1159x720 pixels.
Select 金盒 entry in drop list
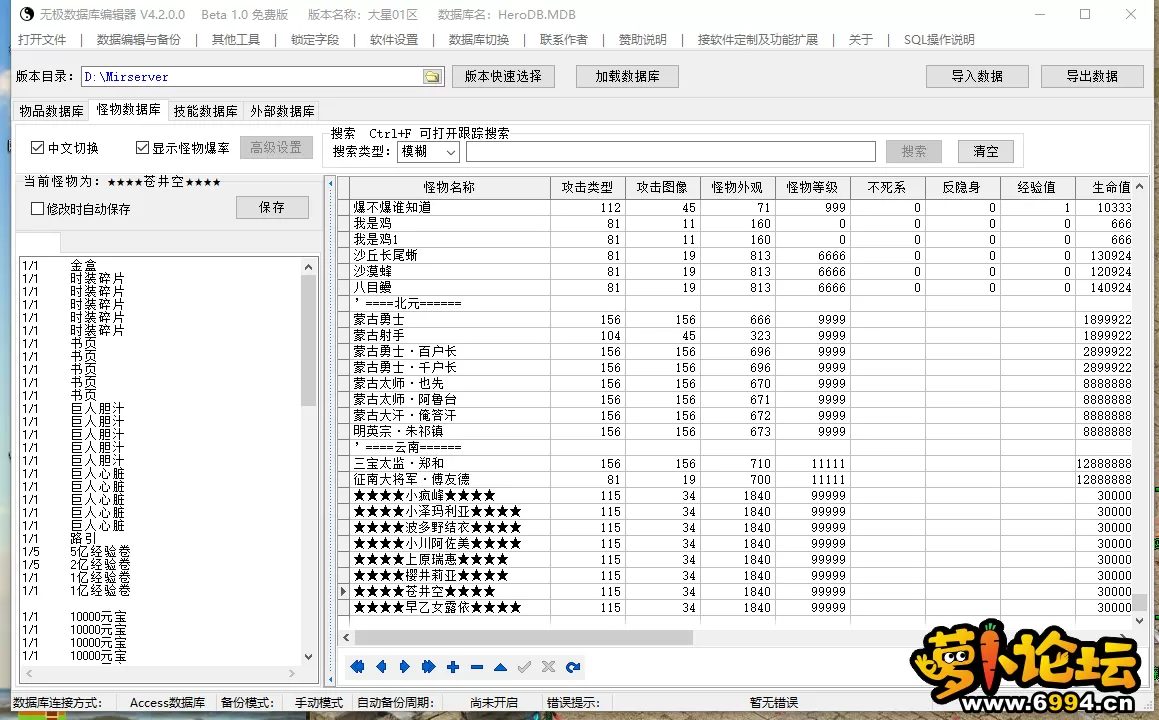84,265
